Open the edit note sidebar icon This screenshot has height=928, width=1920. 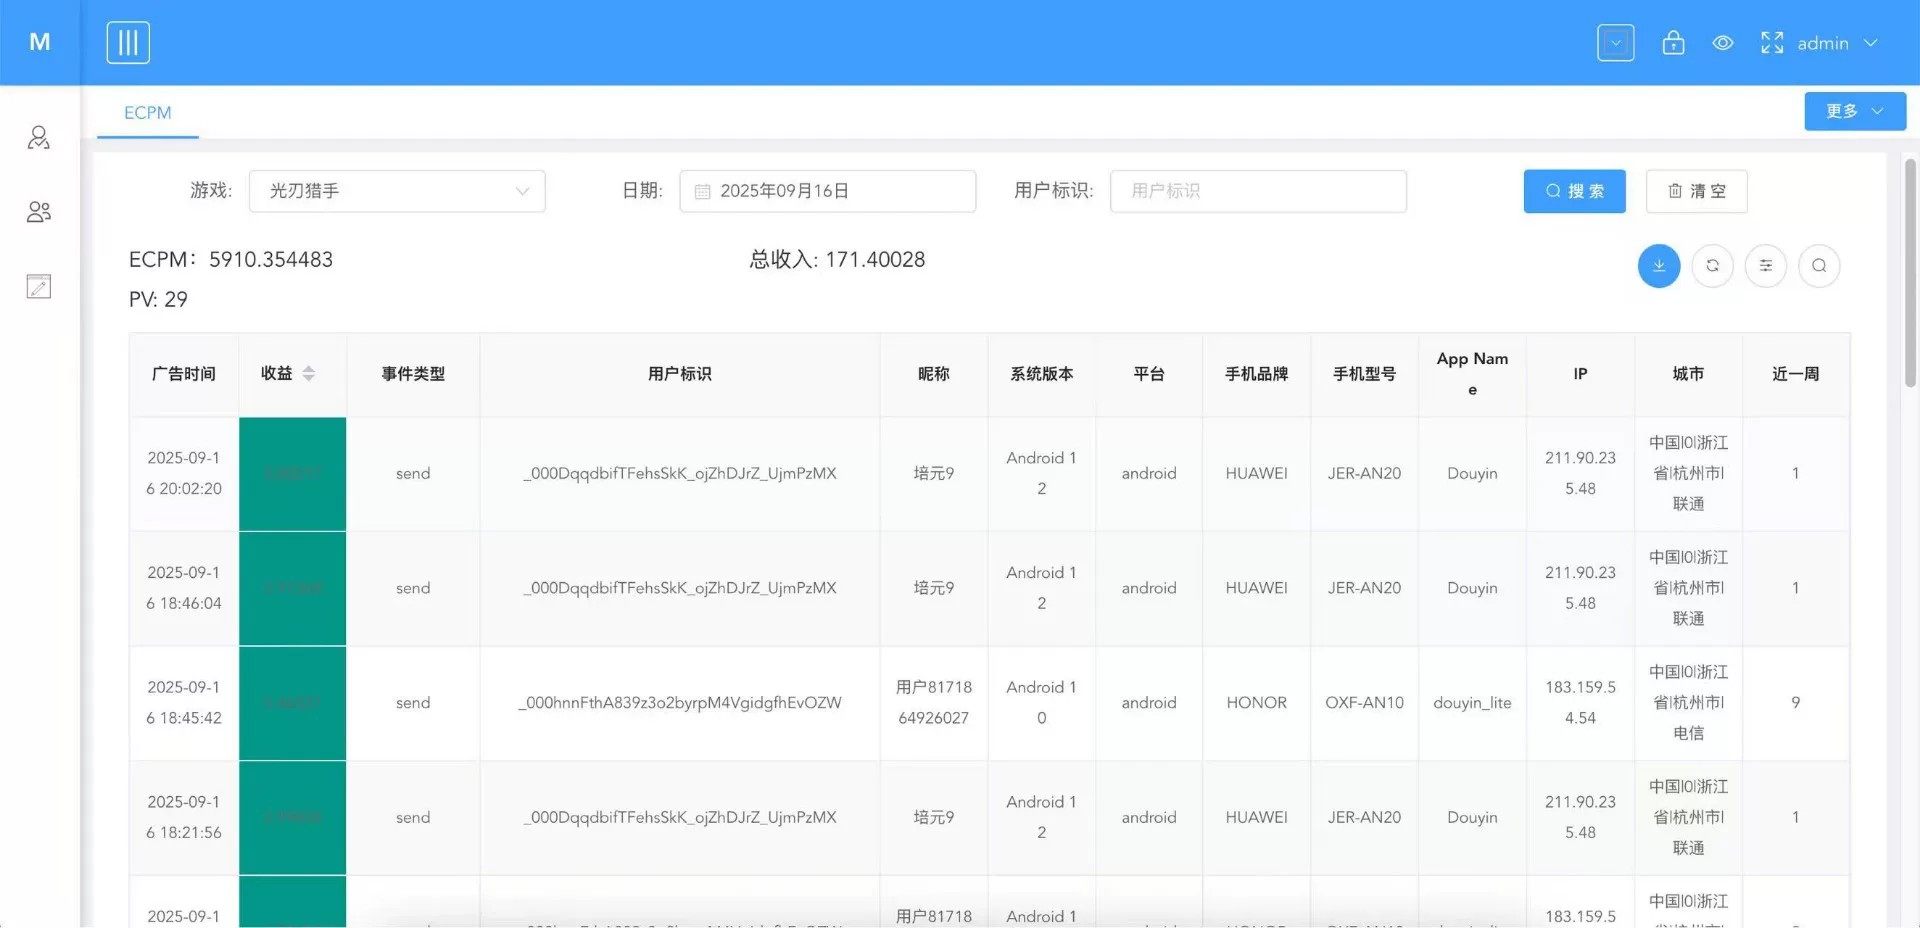(39, 287)
